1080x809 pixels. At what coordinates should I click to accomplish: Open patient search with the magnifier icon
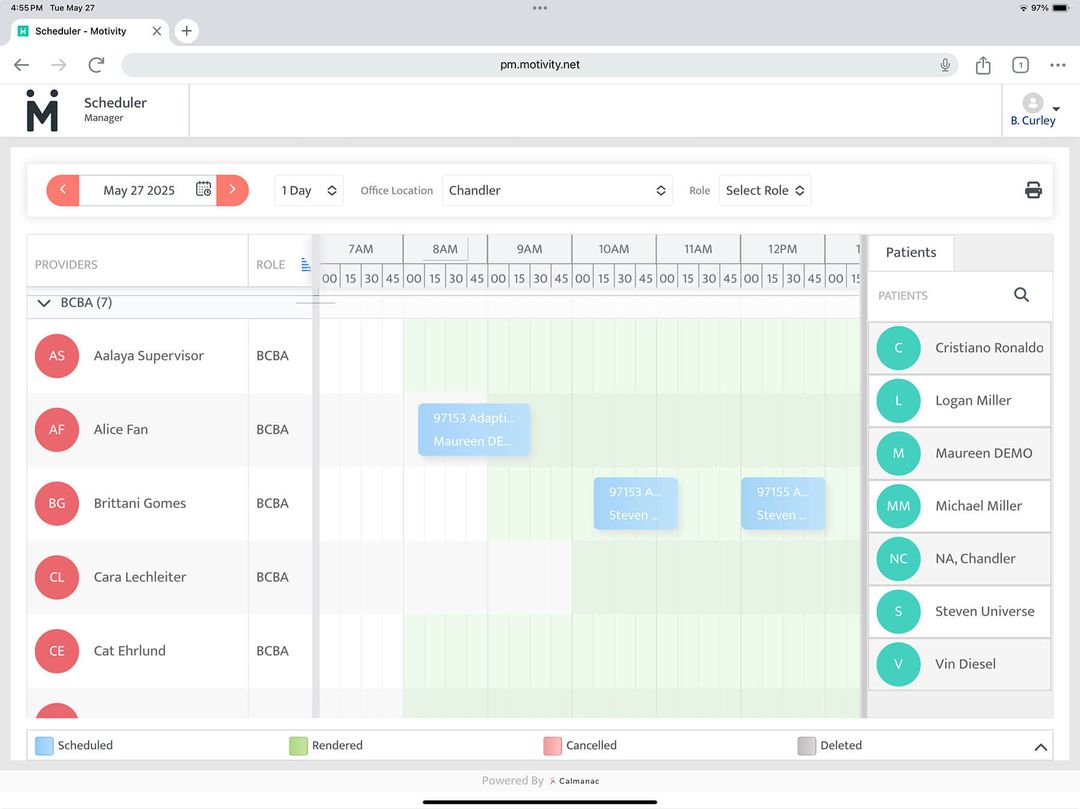(1021, 294)
